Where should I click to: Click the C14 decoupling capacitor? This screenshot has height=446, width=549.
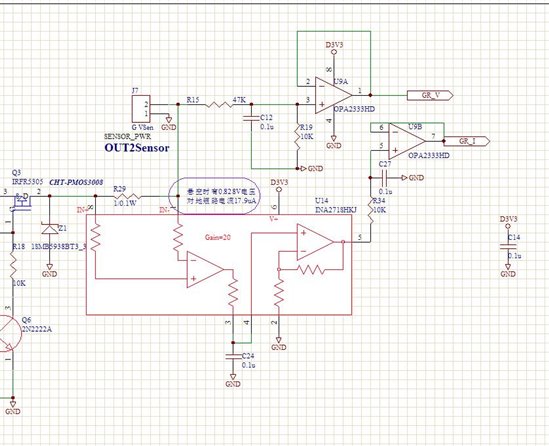[508, 246]
